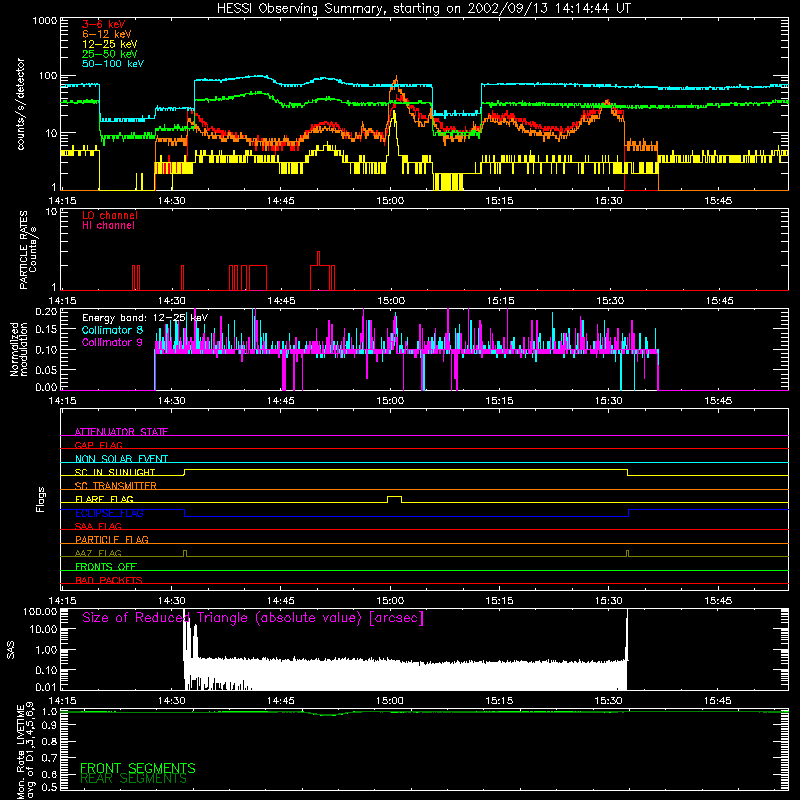Click the "SAA FLAG" label
The width and height of the screenshot is (800, 800).
(98, 526)
